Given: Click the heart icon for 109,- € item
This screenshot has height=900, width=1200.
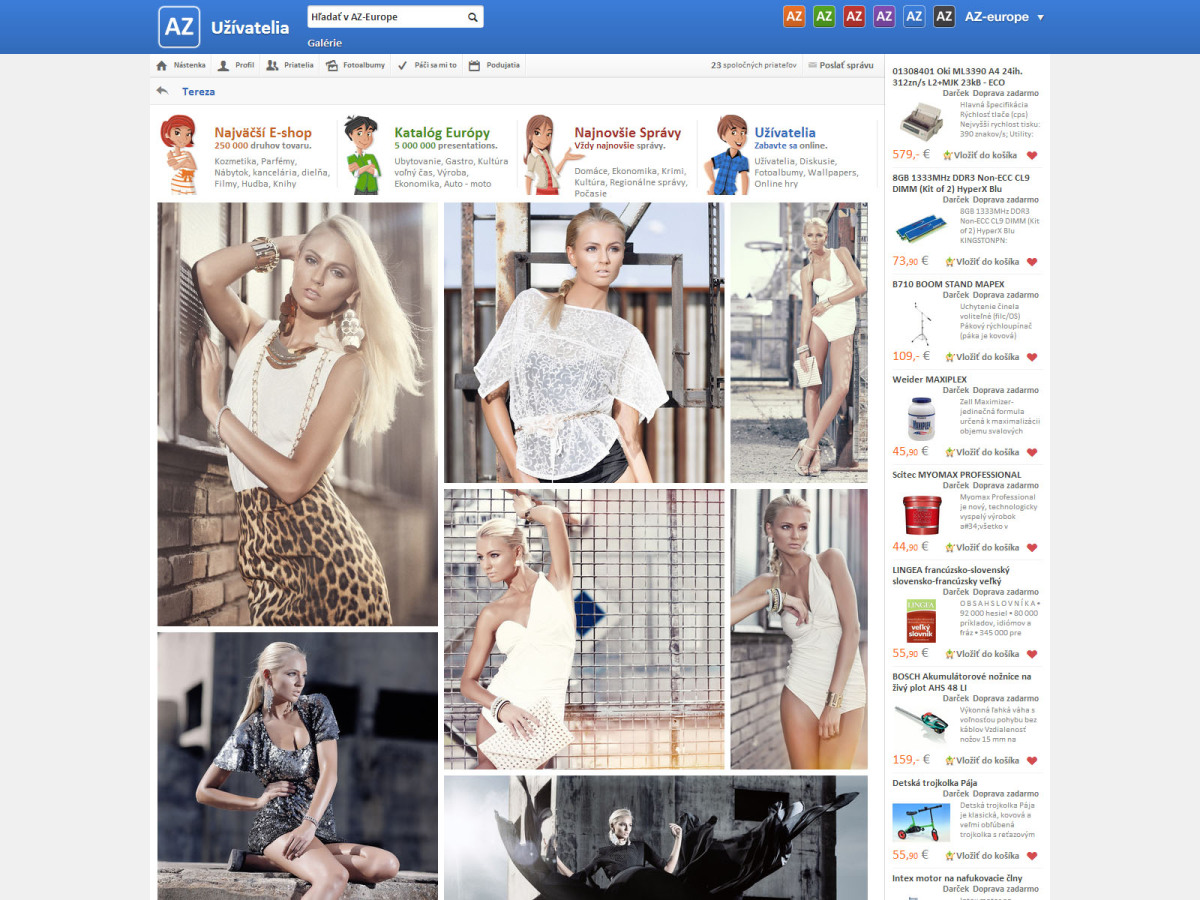Looking at the screenshot, I should pyautogui.click(x=1032, y=357).
